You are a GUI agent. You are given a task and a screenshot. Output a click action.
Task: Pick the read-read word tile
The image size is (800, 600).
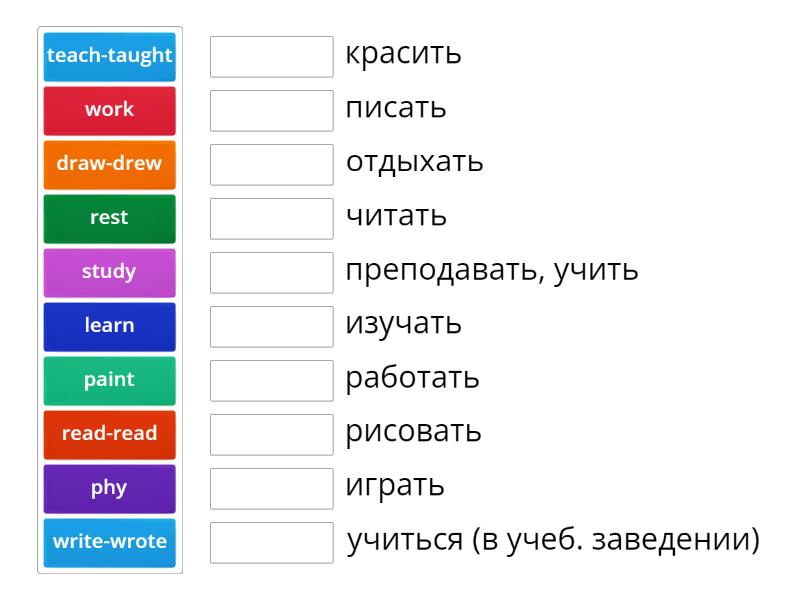[x=110, y=435]
